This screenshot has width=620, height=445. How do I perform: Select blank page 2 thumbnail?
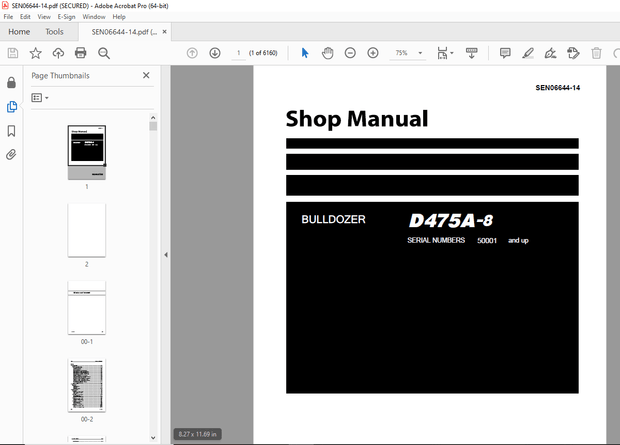(x=87, y=230)
